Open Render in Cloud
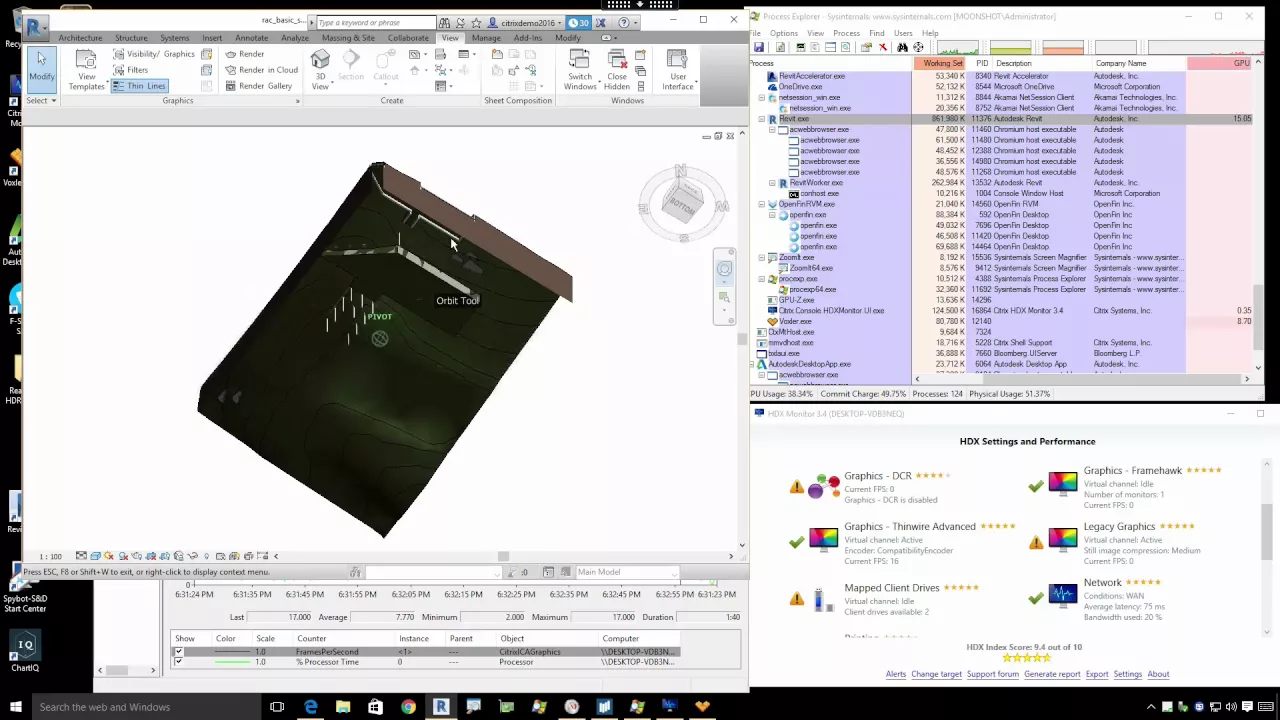The width and height of the screenshot is (1280, 720). [x=261, y=70]
